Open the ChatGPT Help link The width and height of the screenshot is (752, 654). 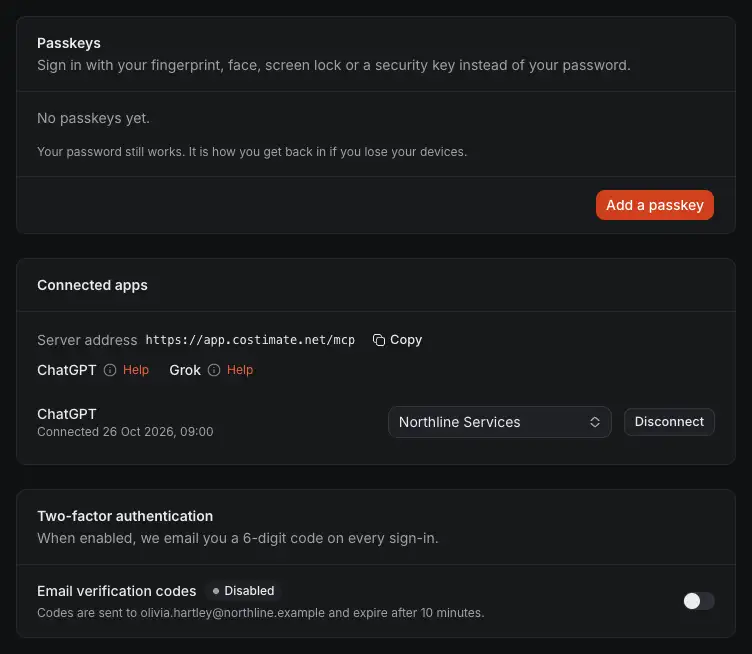click(136, 370)
